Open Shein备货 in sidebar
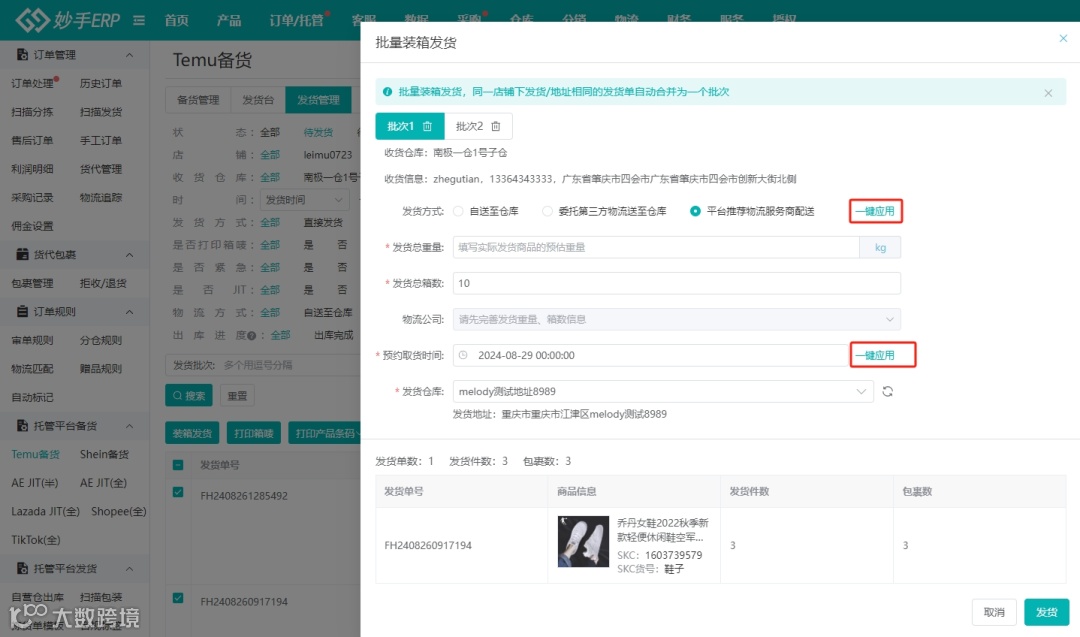 (x=104, y=454)
